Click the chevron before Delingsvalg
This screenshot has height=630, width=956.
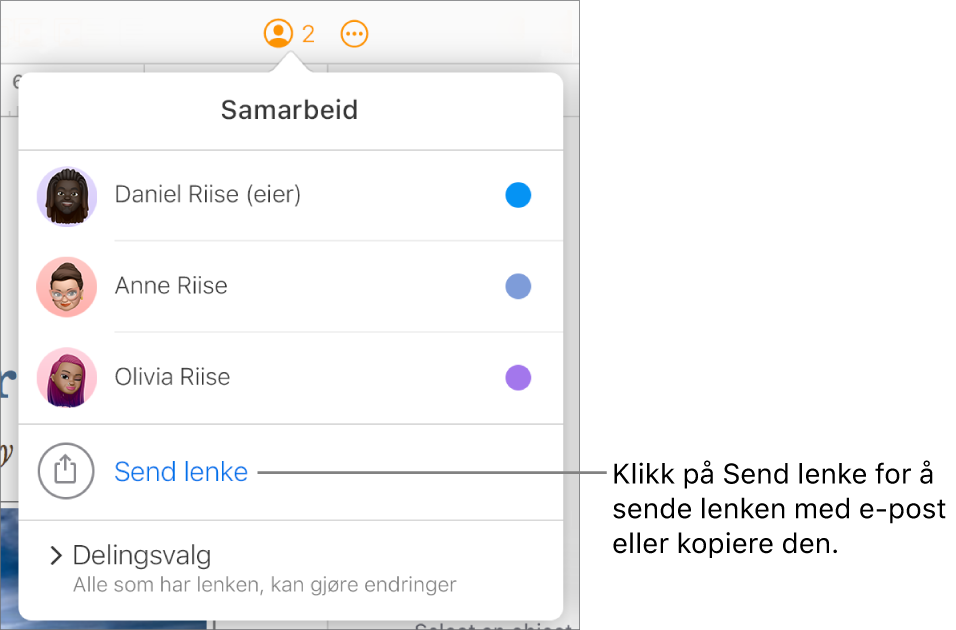55,555
